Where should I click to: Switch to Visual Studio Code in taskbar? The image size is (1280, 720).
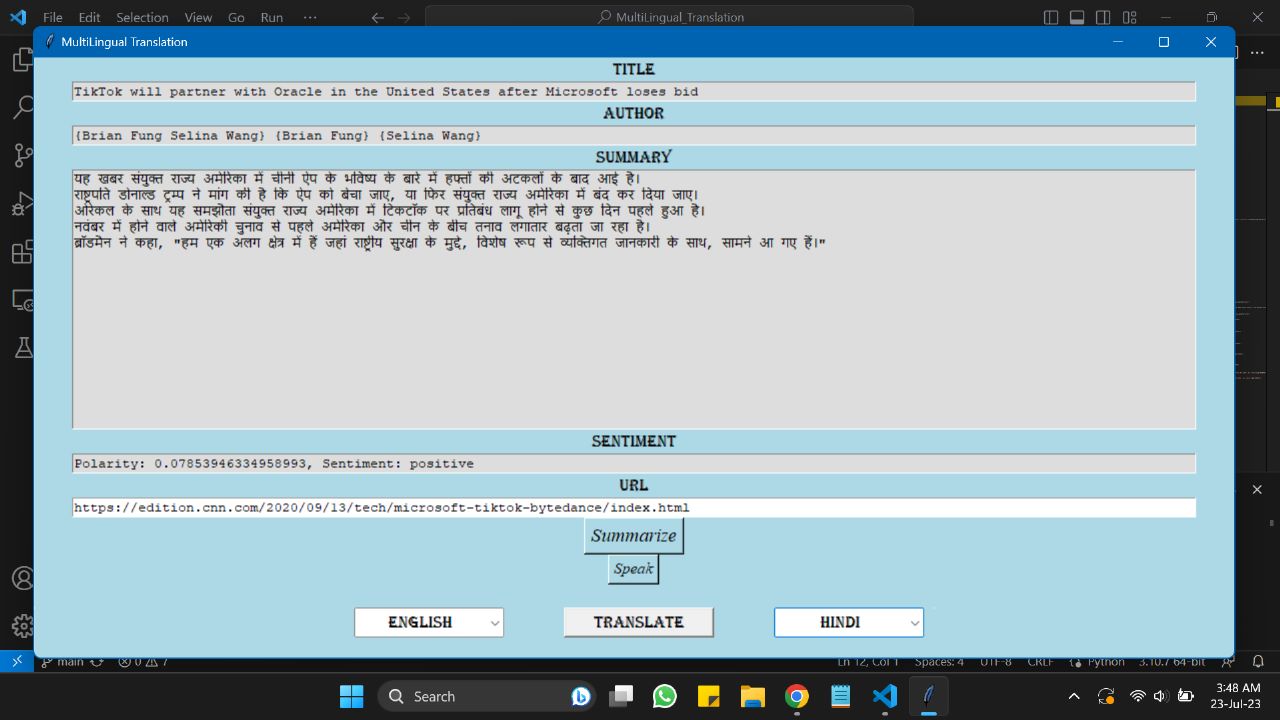[x=884, y=696]
